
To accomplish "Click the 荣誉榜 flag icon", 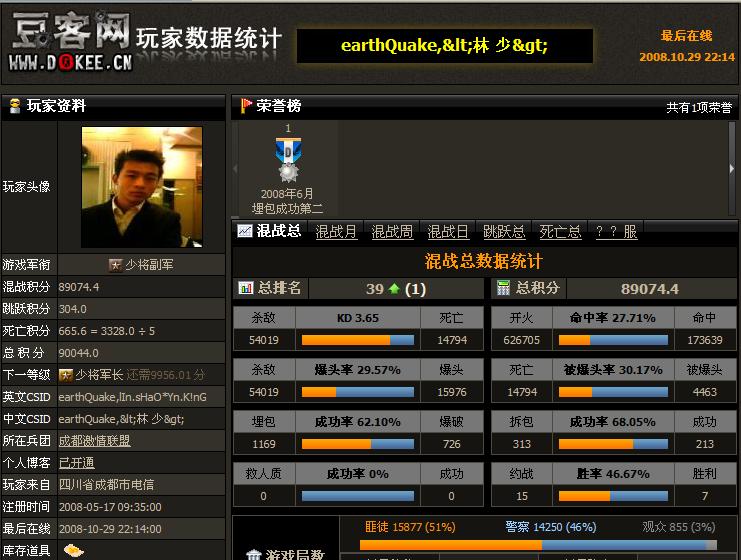I will click(246, 106).
